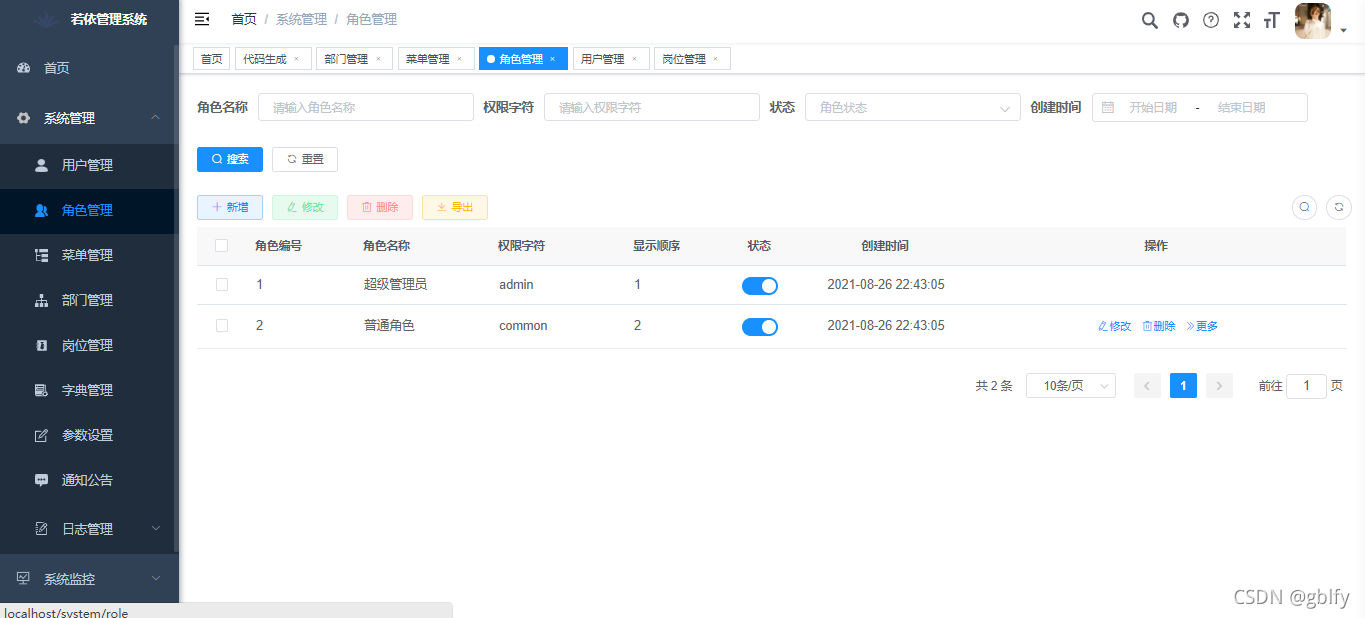Collapse the sidebar with the hamburger icon
Image resolution: width=1365 pixels, height=618 pixels.
point(201,18)
